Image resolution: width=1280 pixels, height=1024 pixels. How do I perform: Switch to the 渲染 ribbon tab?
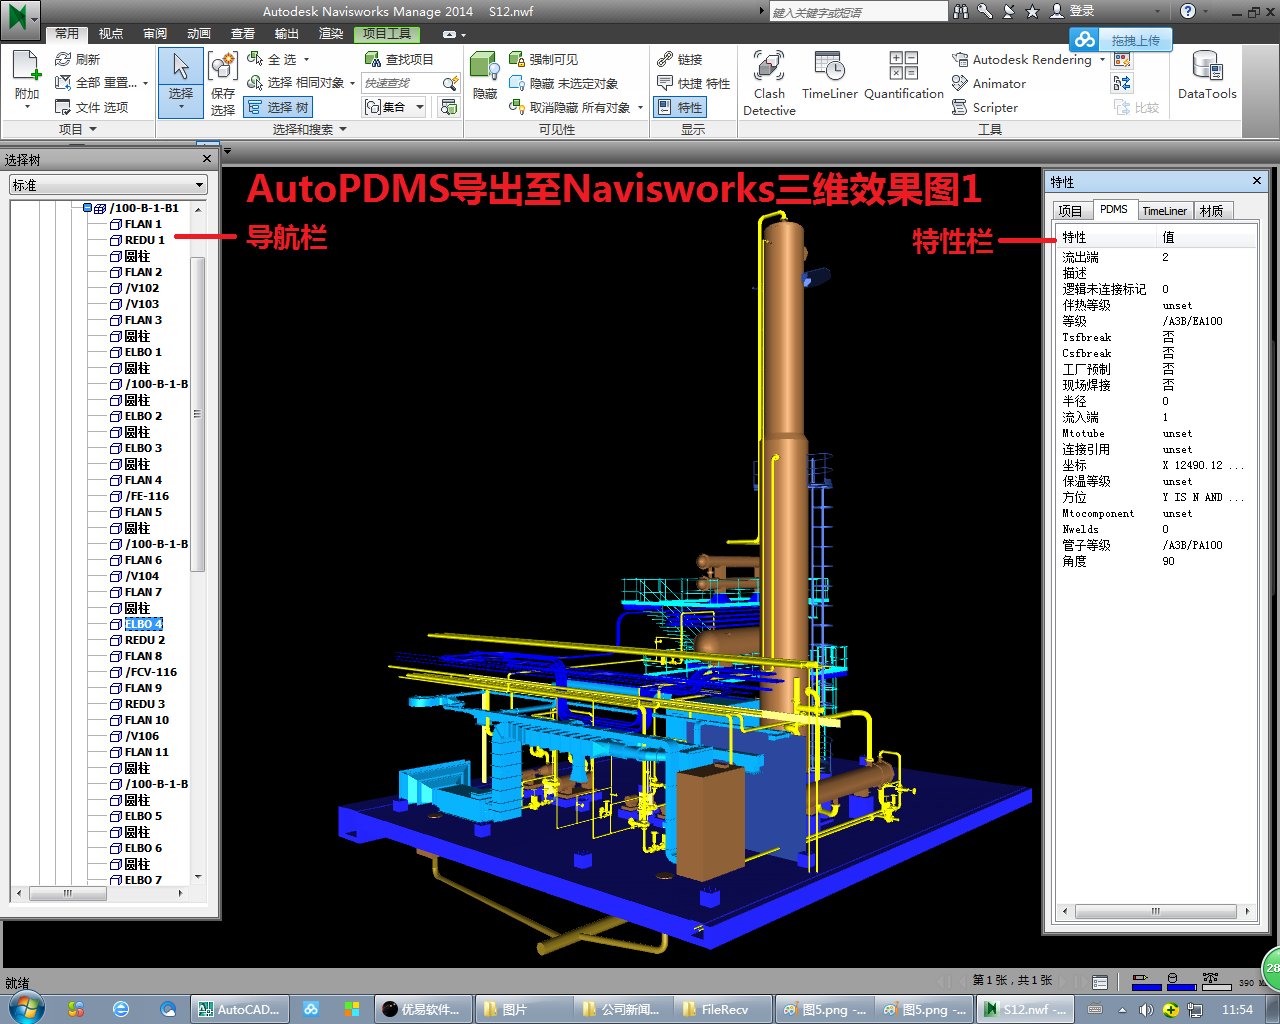[331, 34]
